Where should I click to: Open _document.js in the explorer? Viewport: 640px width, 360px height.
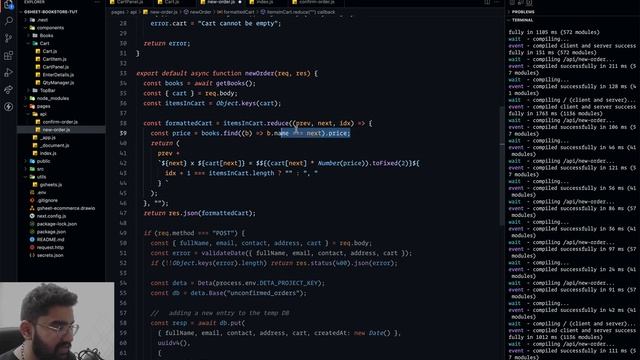coord(55,145)
